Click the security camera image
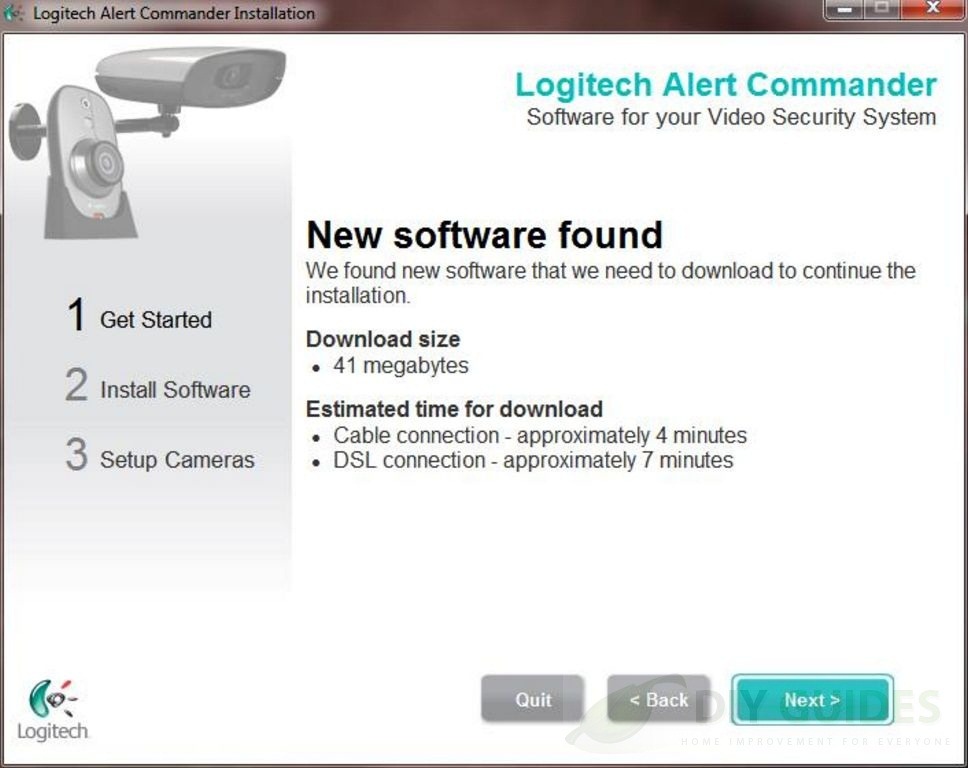Image resolution: width=968 pixels, height=768 pixels. pos(147,142)
